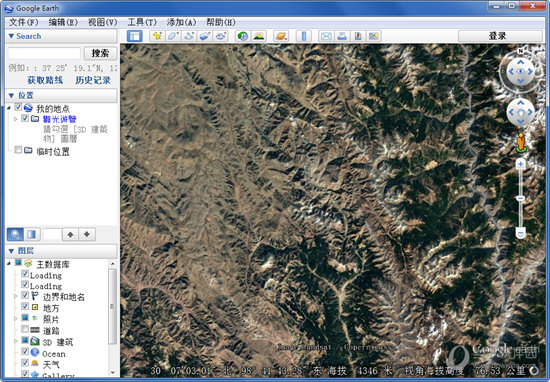Uncheck the Ocean layer checkbox
Screen dimensions: 550x382
[x=25, y=351]
